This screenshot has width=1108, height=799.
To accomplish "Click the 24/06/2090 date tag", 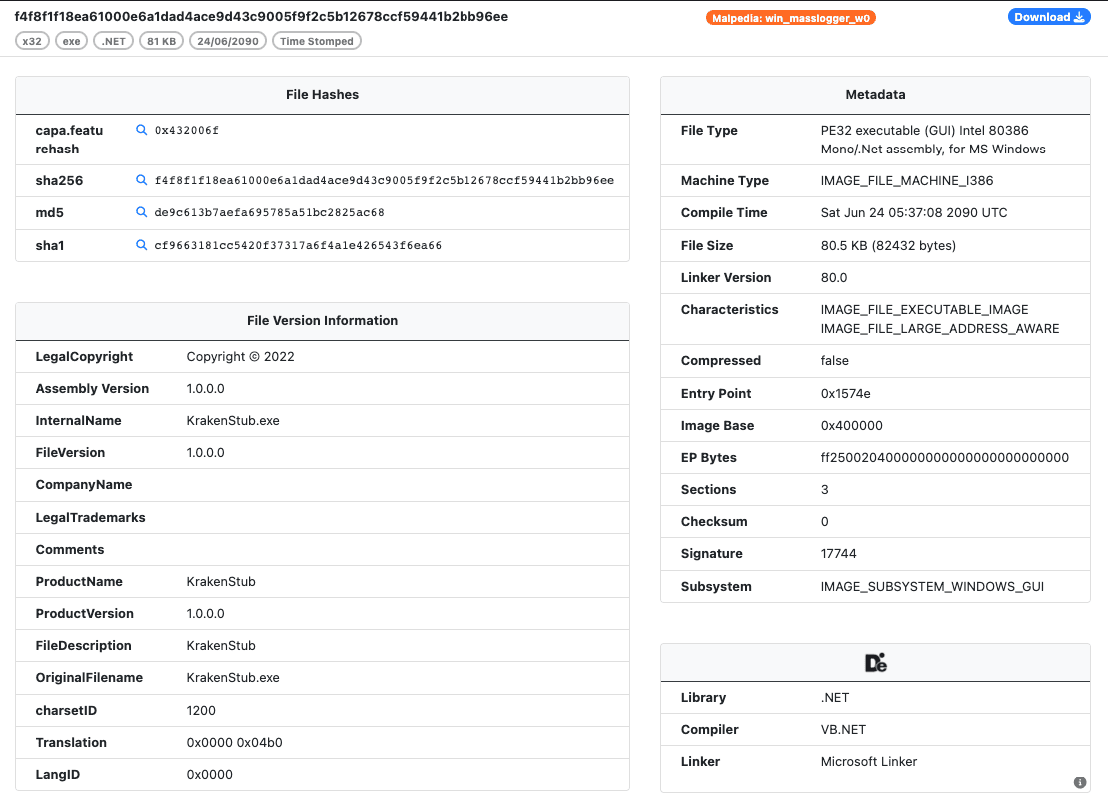I will pos(228,41).
